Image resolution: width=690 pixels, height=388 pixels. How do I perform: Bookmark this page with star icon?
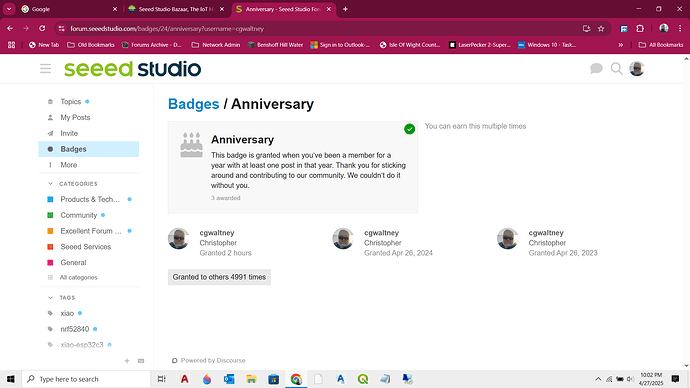coord(601,29)
